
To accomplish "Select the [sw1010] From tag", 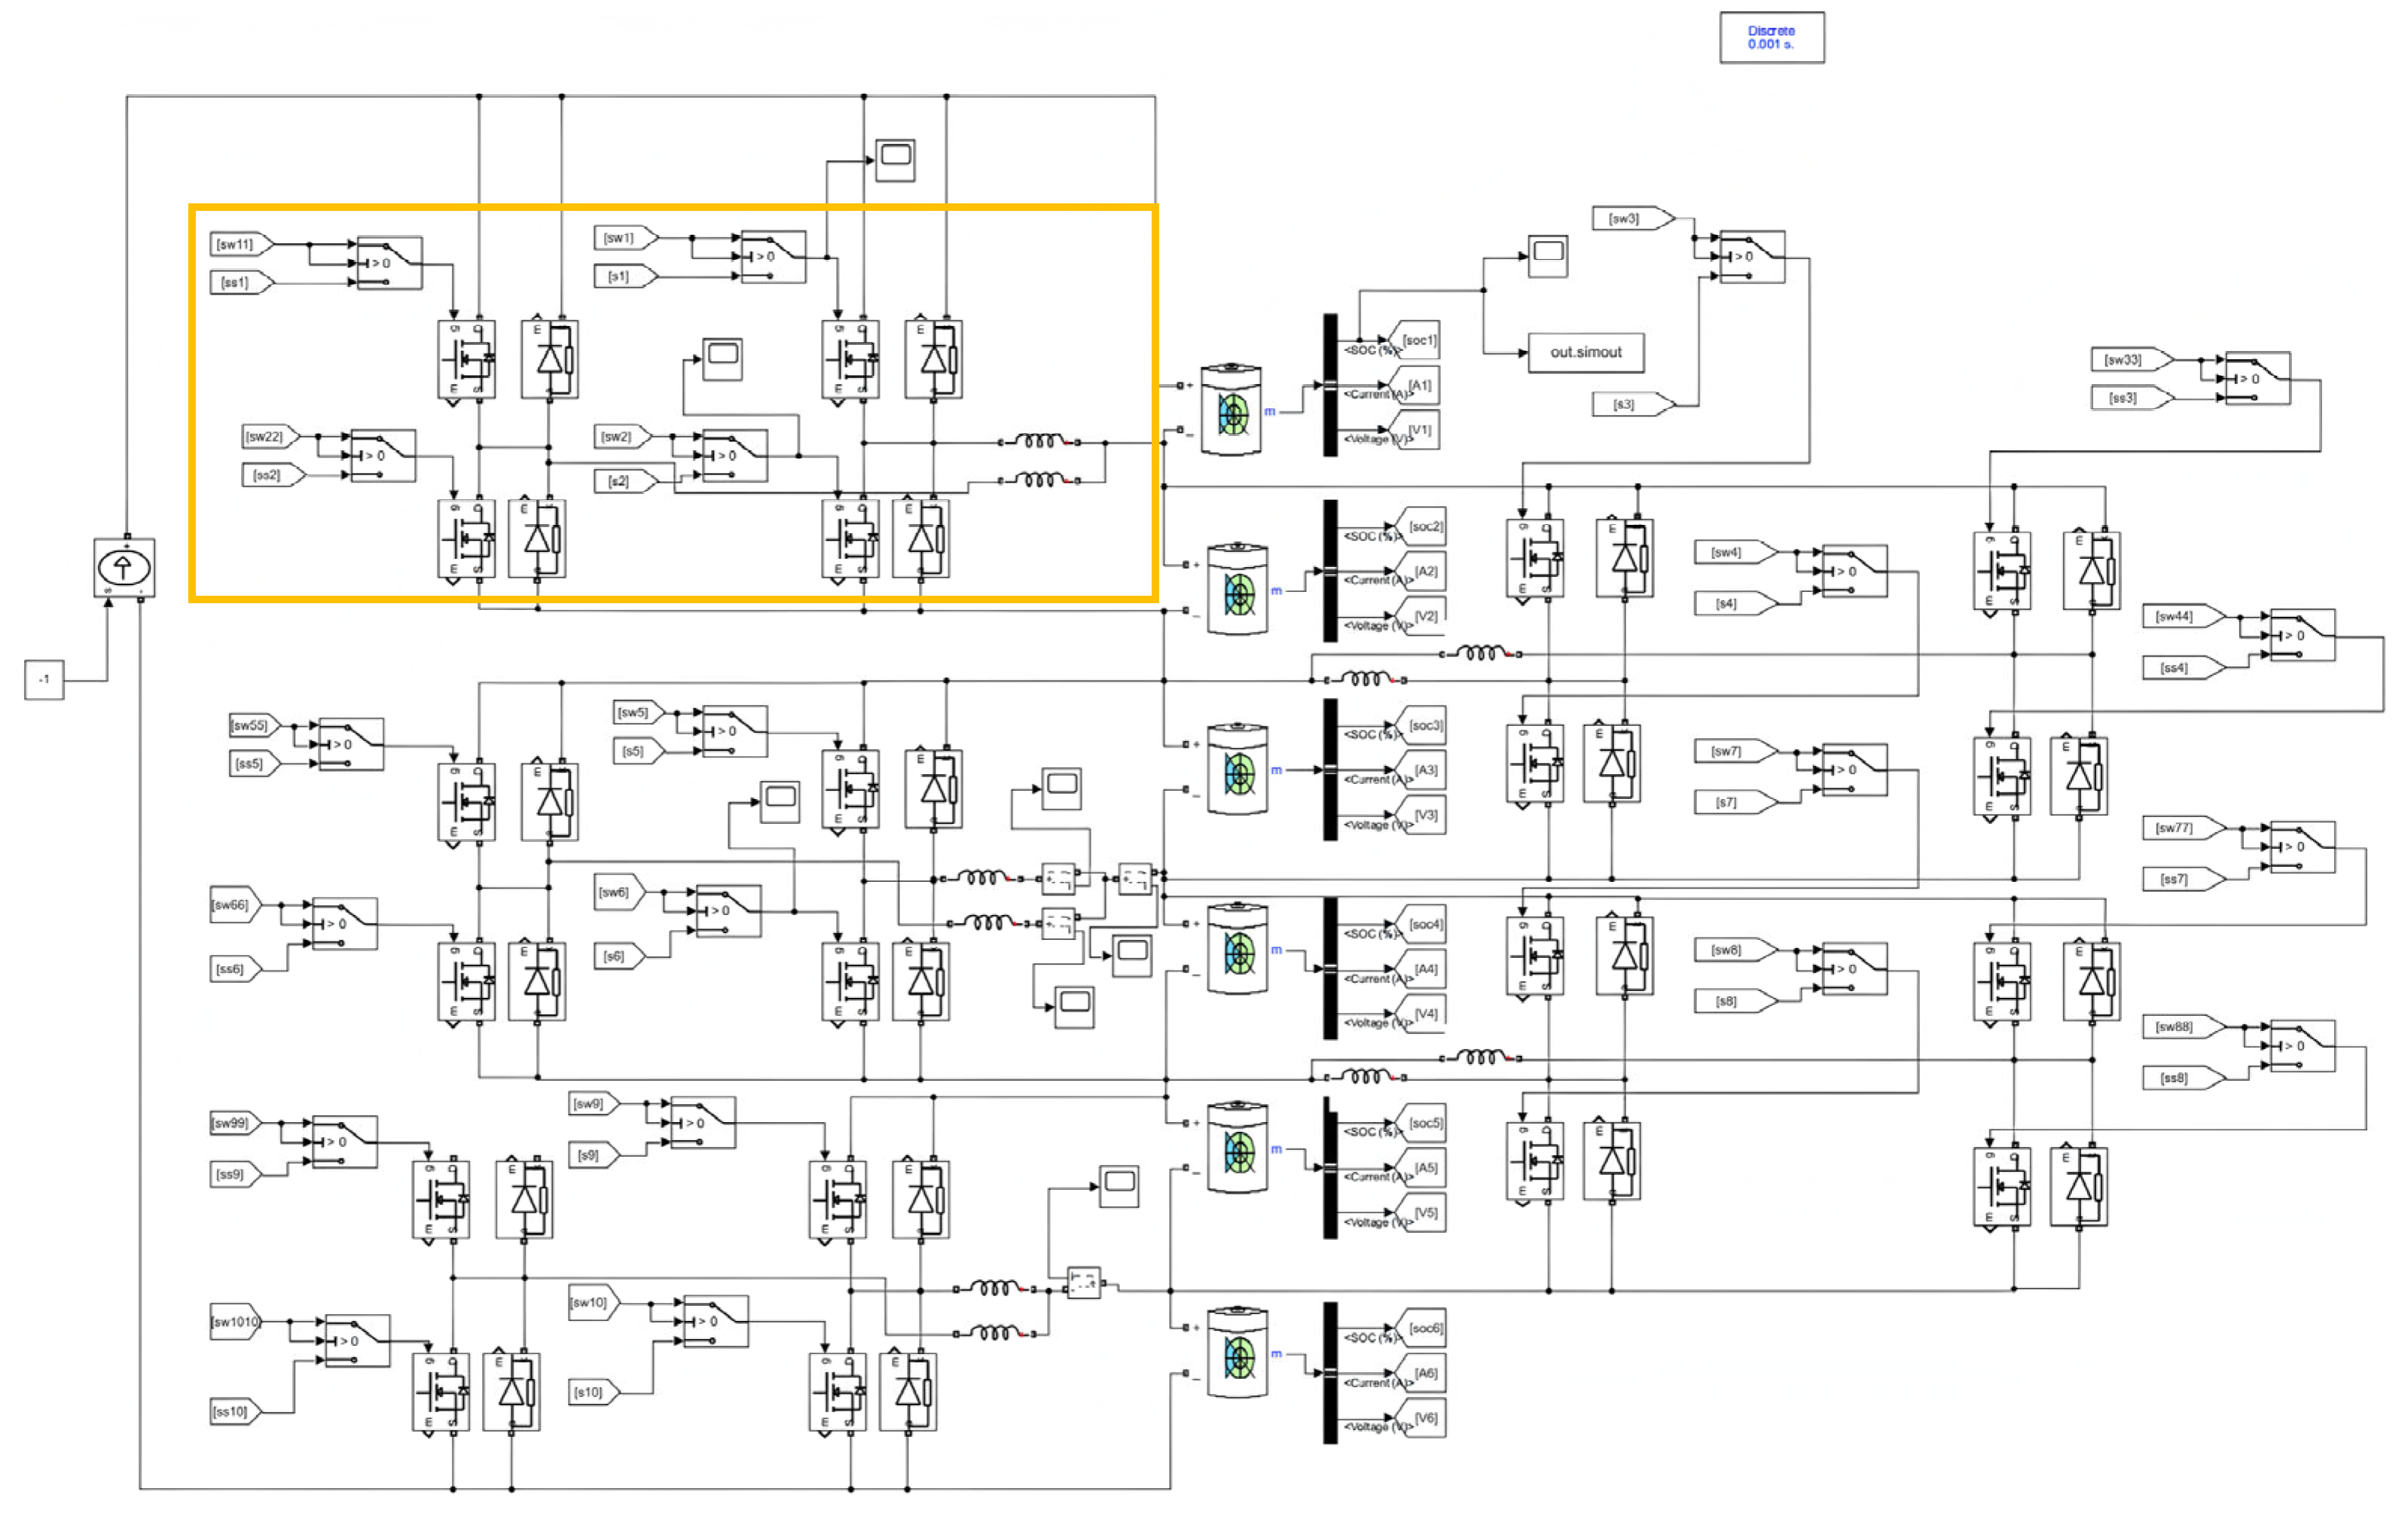I will point(236,1322).
